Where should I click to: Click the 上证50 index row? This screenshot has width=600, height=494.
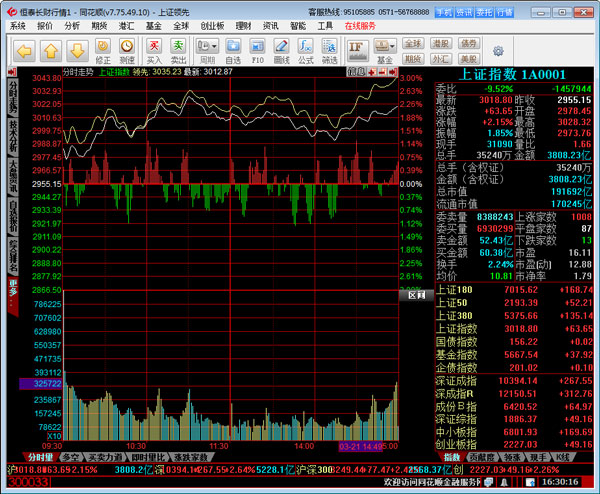[x=514, y=303]
